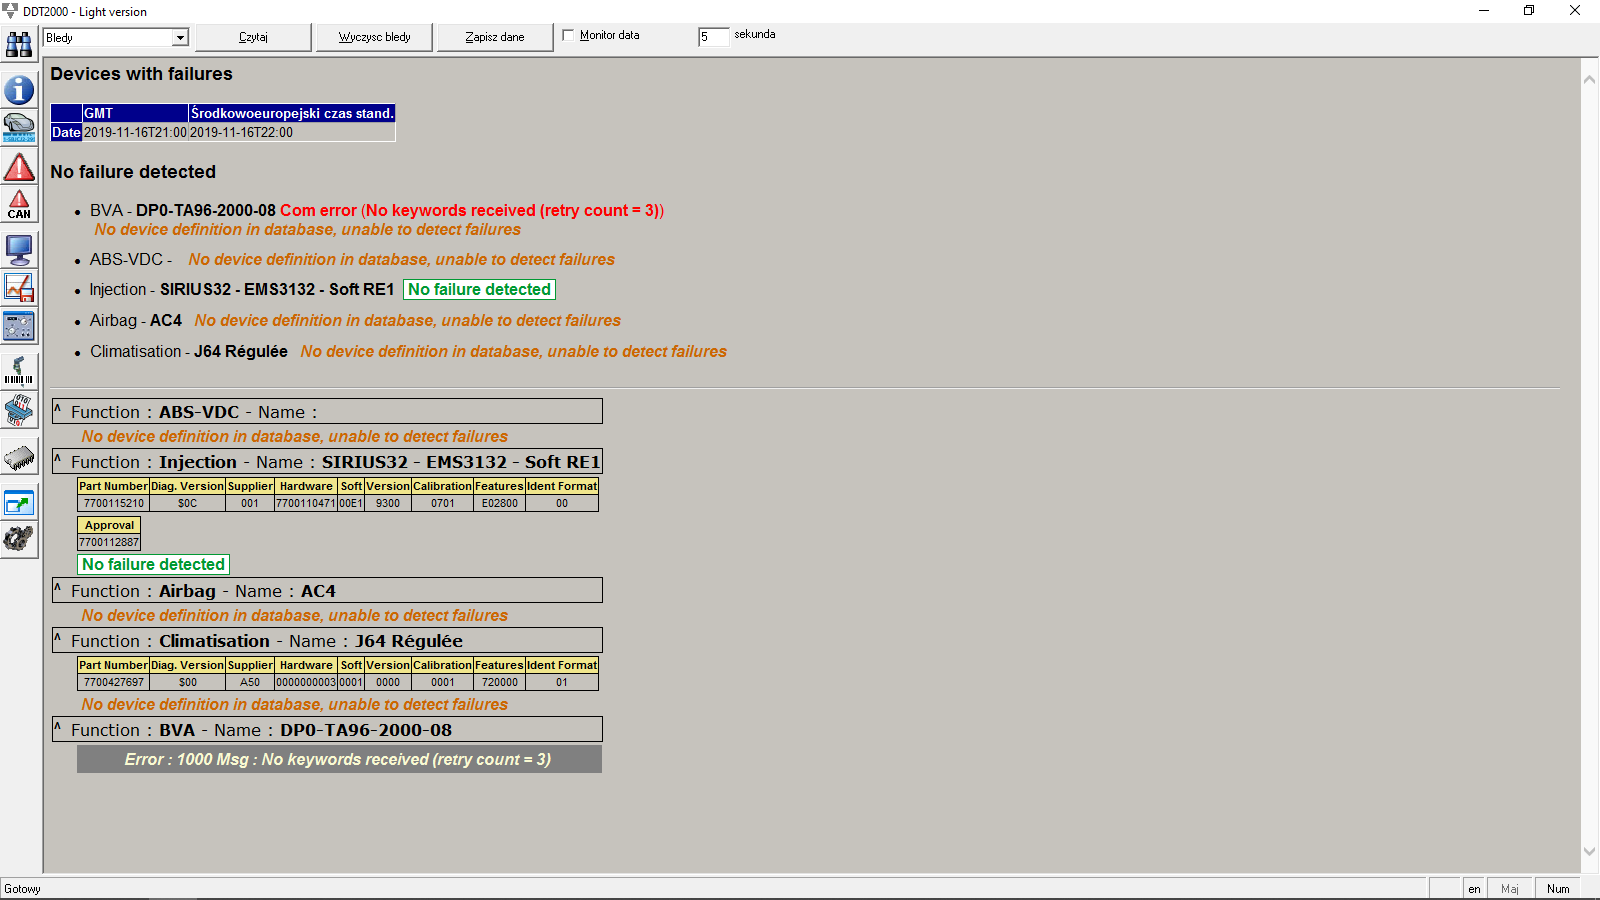This screenshot has height=900, width=1600.
Task: Open the red warning triangle failures icon
Action: coord(19,167)
